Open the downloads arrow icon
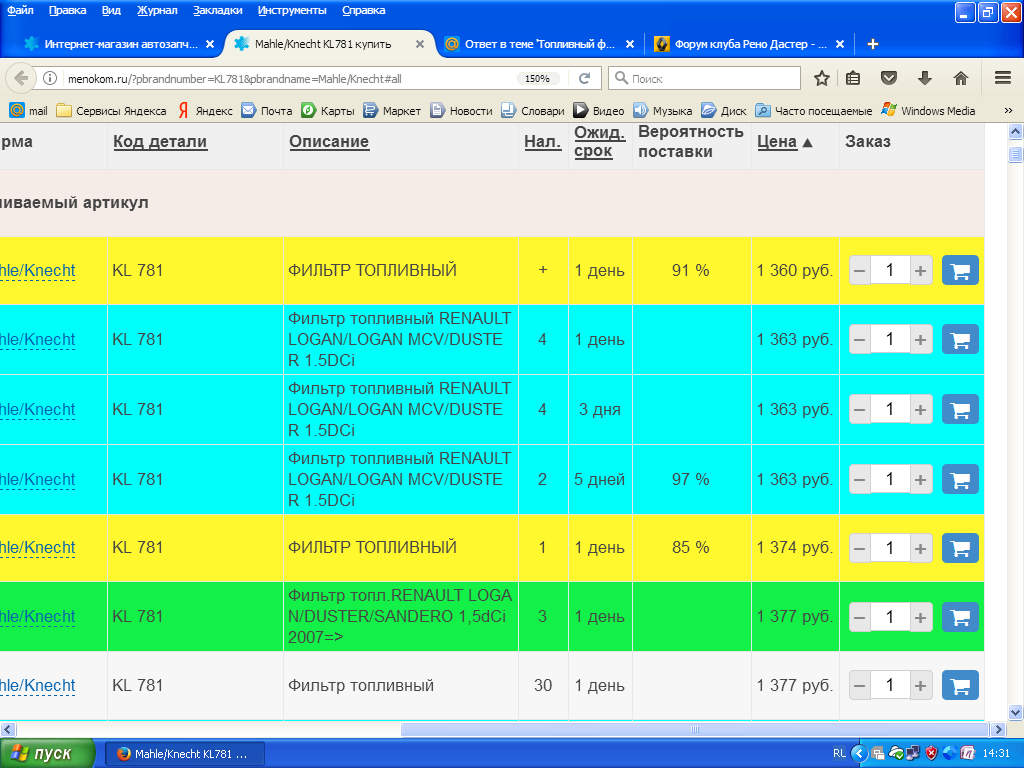 click(x=924, y=78)
